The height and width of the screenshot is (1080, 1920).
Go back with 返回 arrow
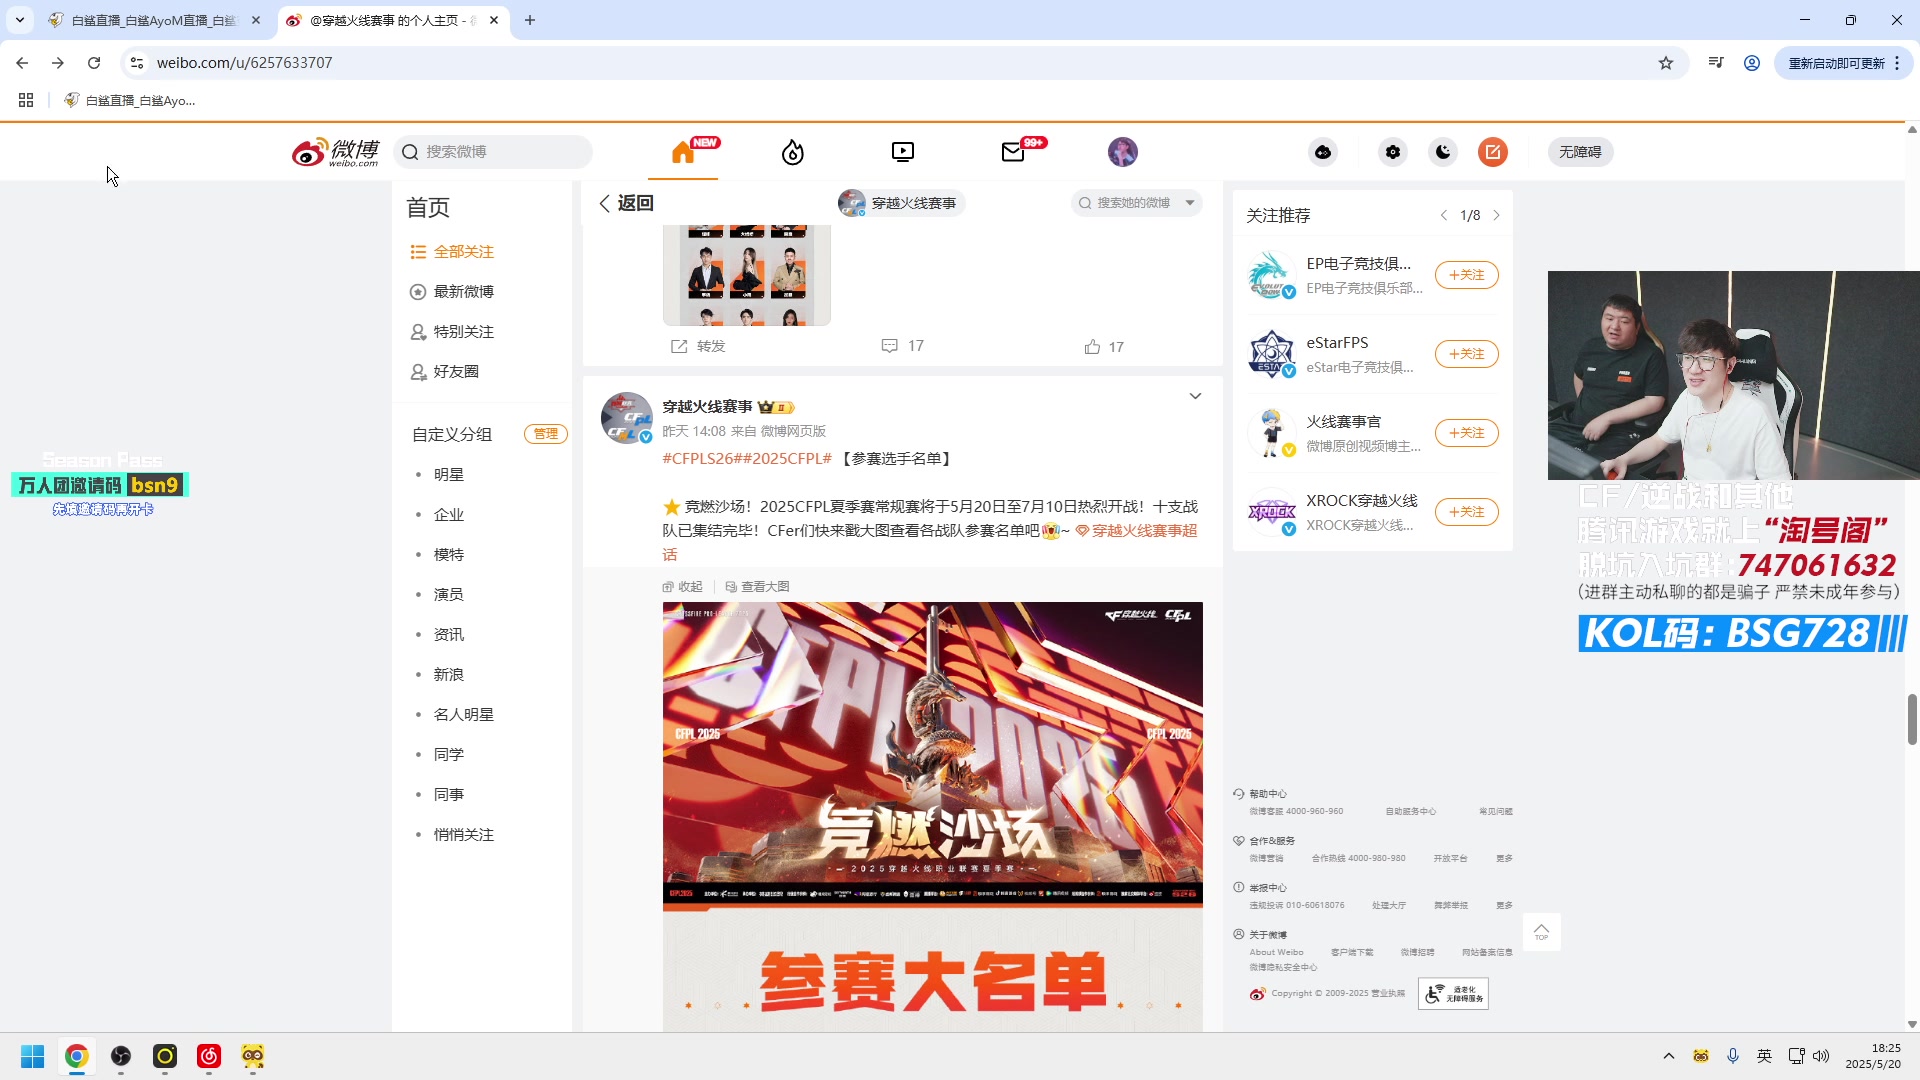click(x=626, y=203)
